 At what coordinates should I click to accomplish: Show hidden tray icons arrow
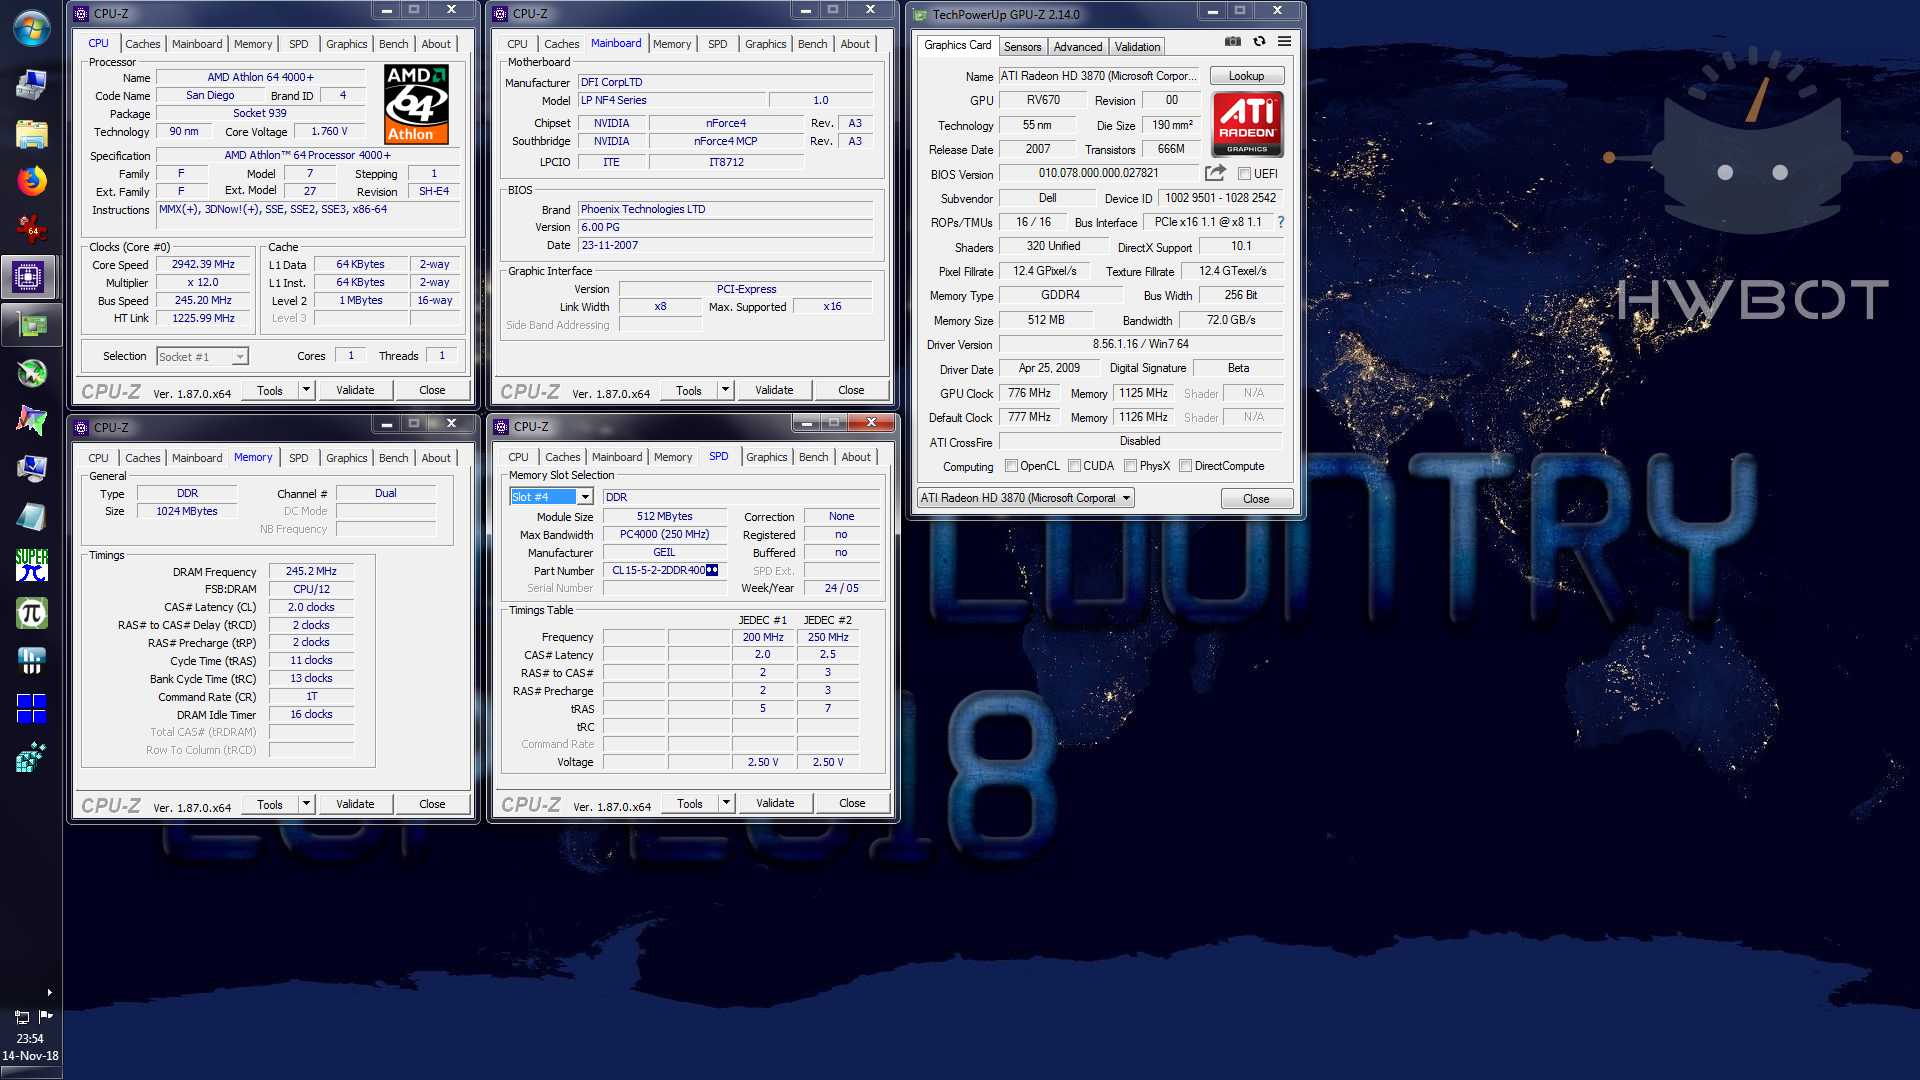49,993
